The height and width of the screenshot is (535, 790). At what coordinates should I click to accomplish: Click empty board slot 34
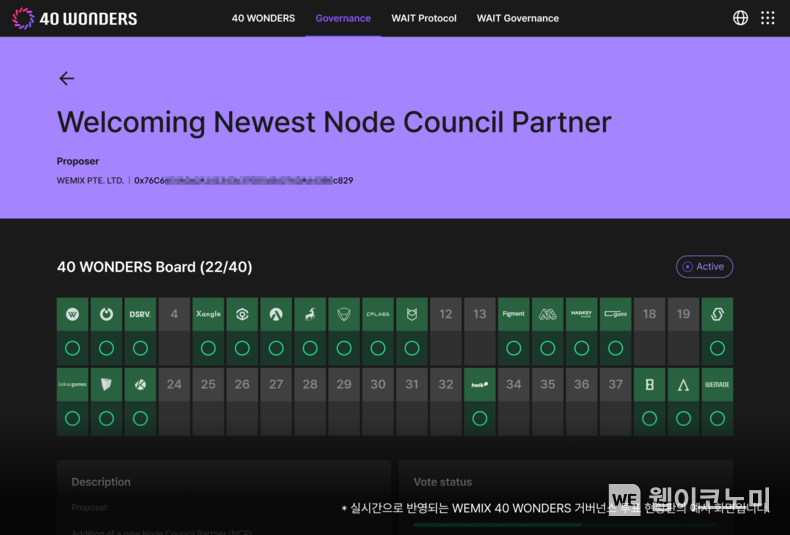coord(513,384)
